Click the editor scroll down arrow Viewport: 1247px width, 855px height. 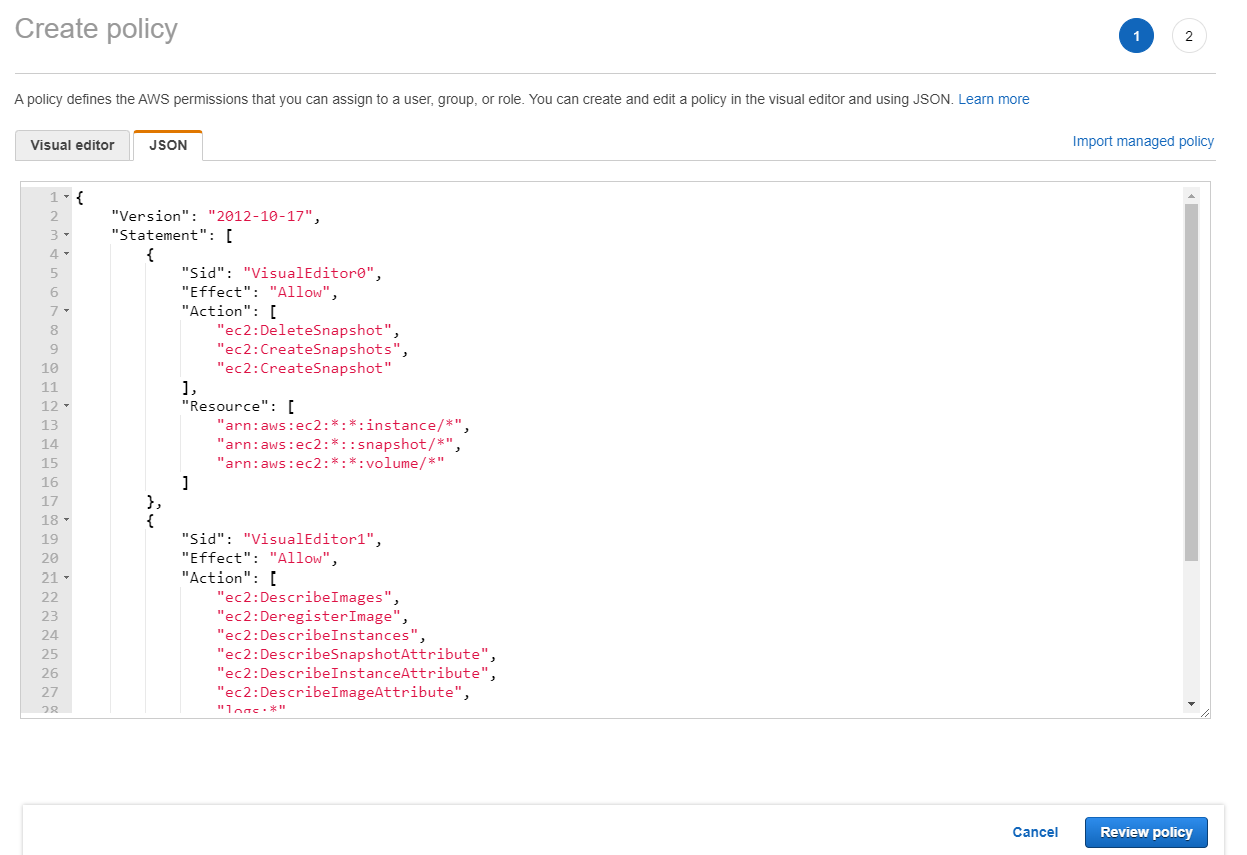pyautogui.click(x=1191, y=703)
